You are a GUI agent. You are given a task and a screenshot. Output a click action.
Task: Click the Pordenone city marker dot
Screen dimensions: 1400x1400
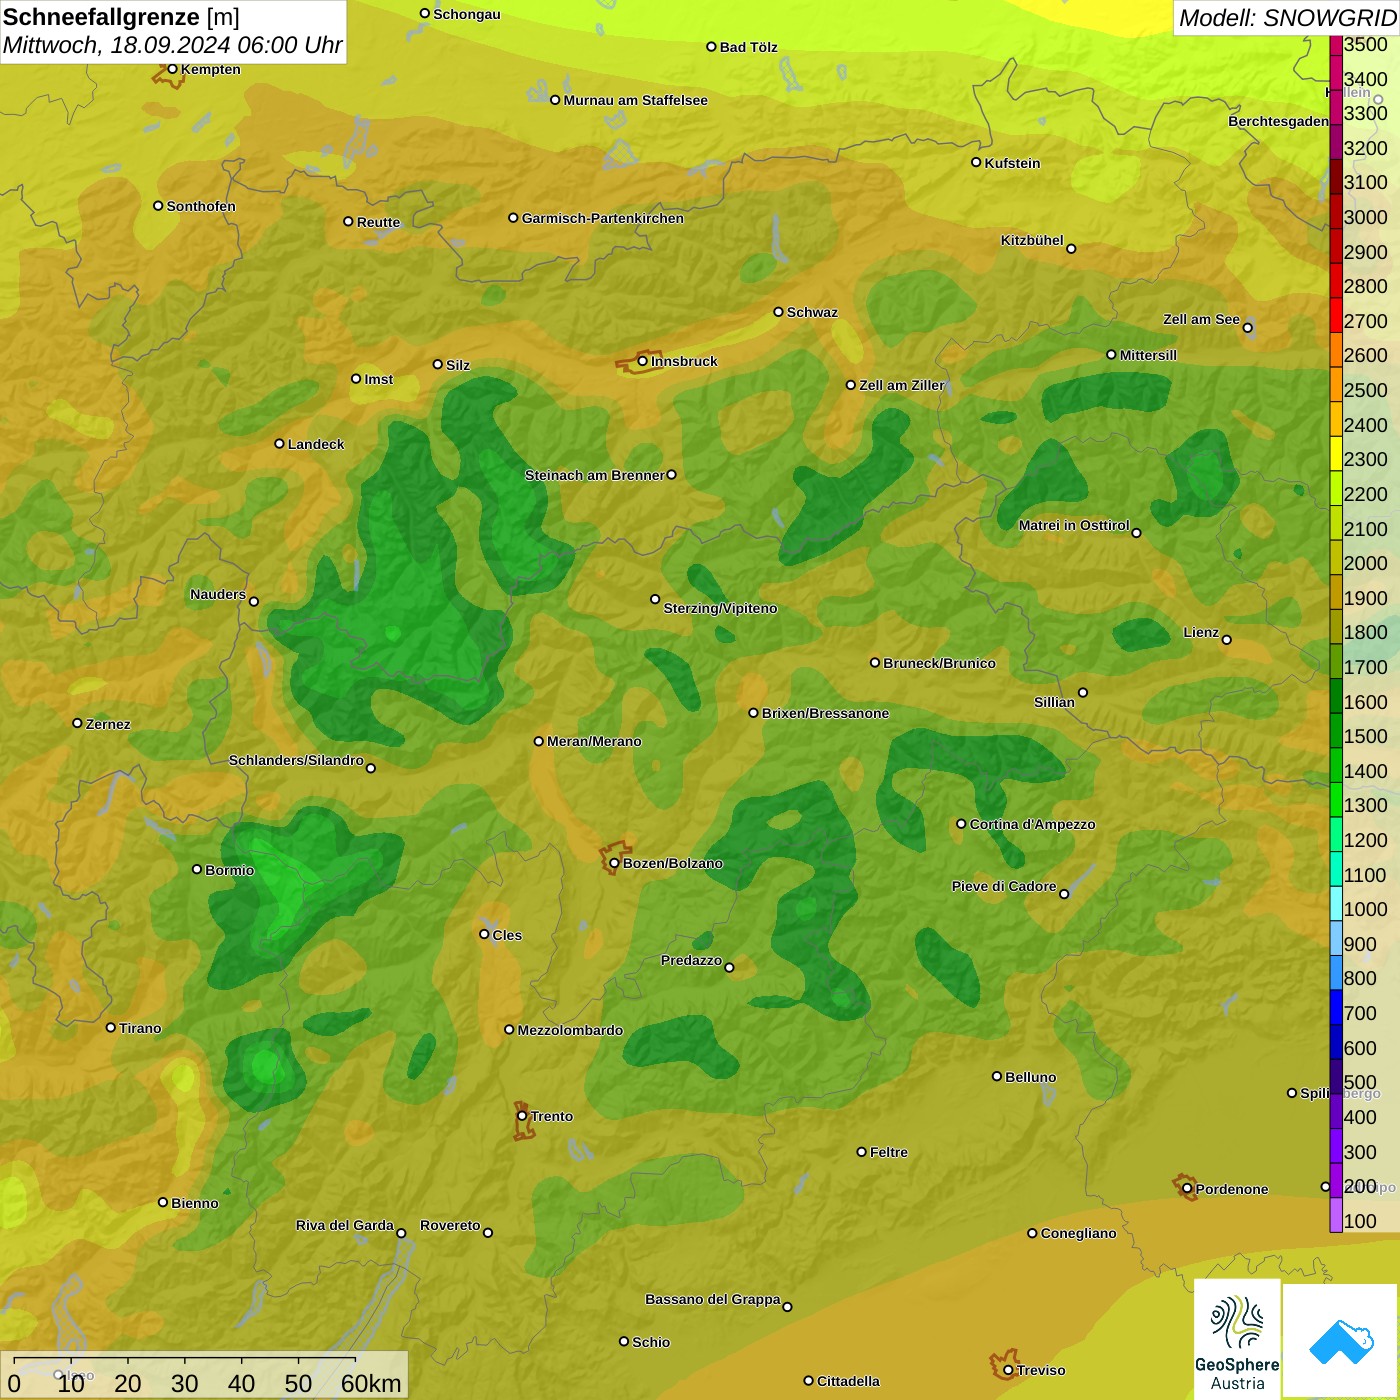1187,1189
